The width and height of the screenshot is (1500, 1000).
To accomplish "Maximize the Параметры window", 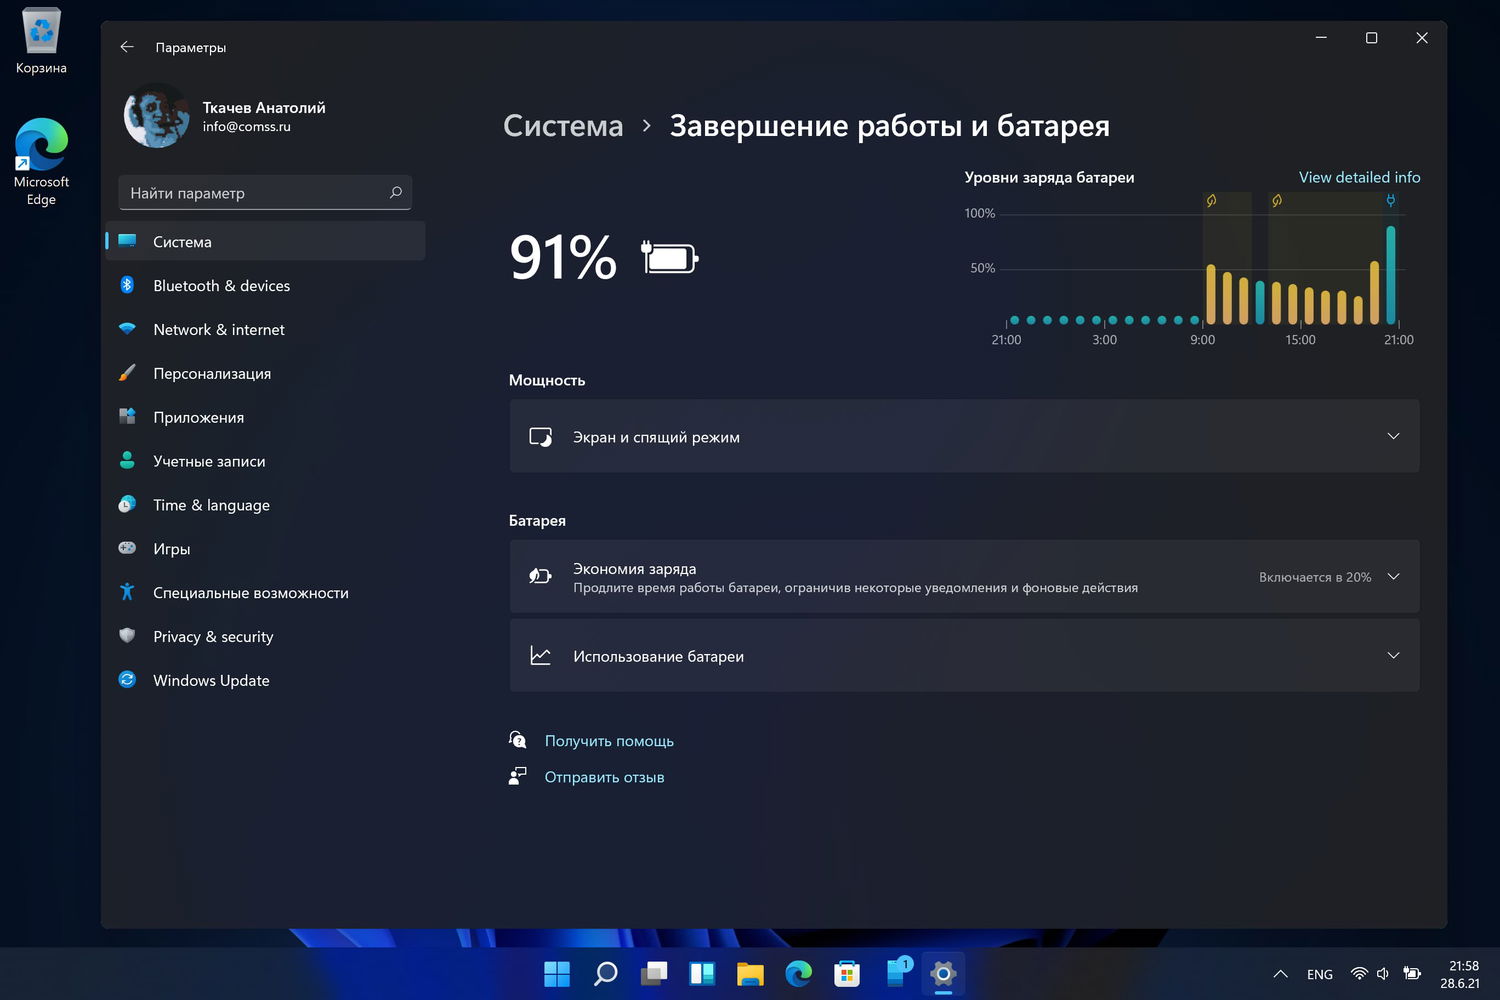I will (1371, 38).
